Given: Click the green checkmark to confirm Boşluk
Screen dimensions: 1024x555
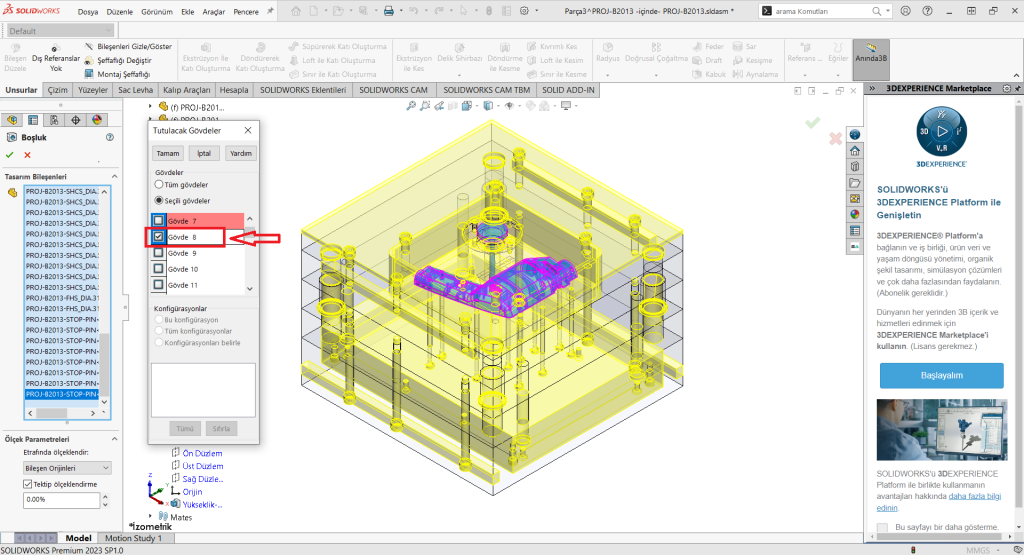Looking at the screenshot, I should [x=10, y=154].
